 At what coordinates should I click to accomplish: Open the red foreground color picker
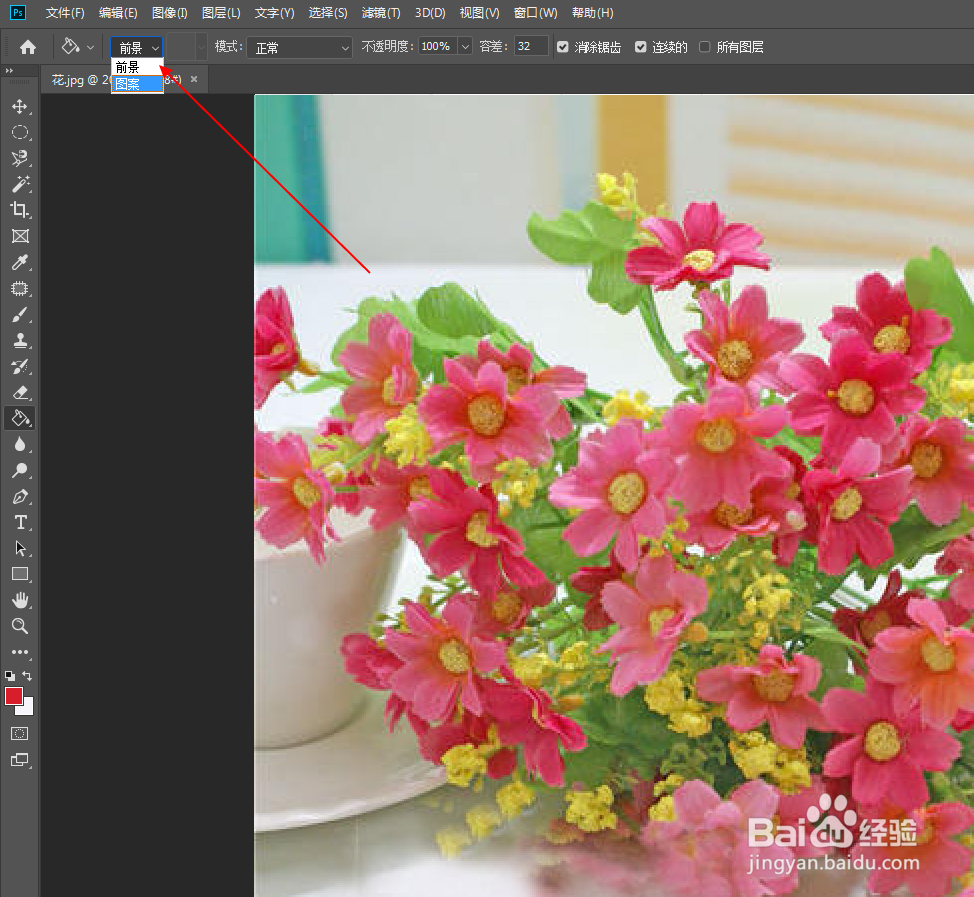click(14, 696)
